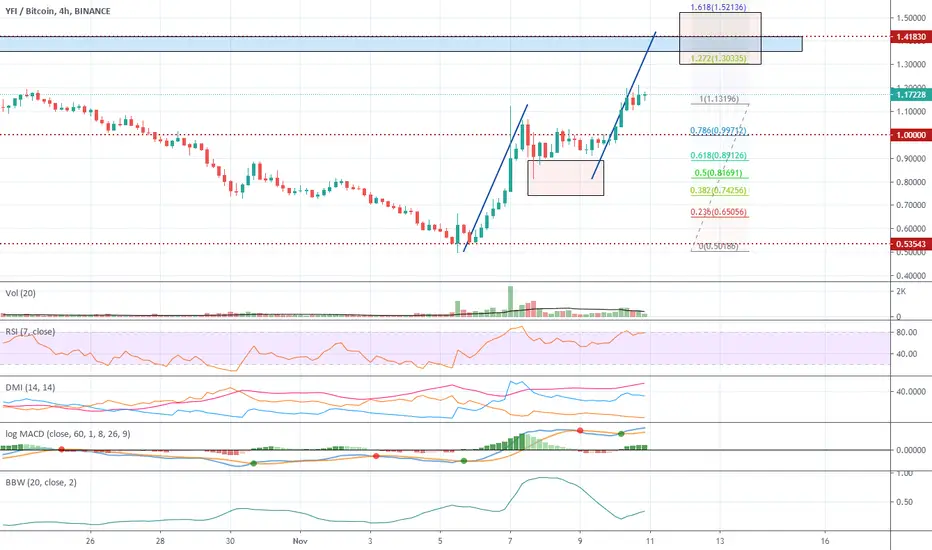Click the YFI / Bitcoin, 4h, BINANCE chart title

[58, 11]
